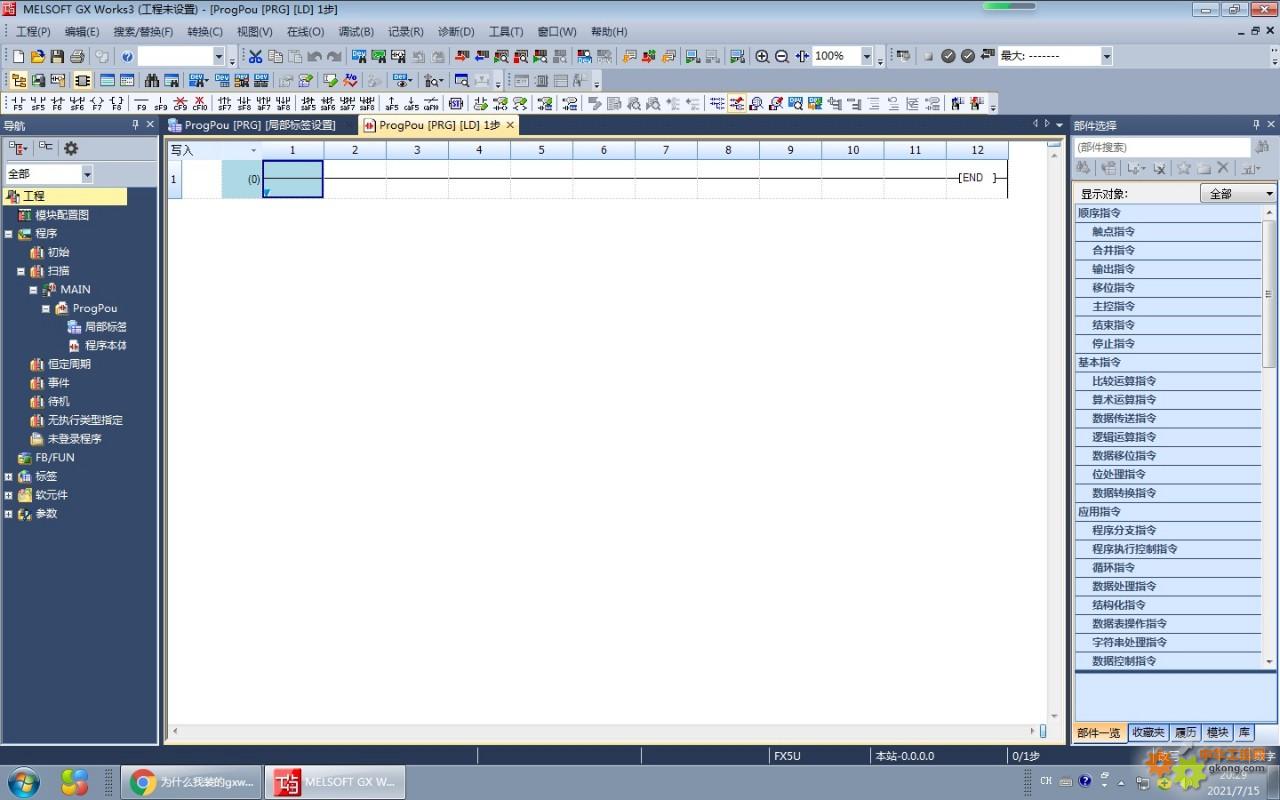This screenshot has width=1280, height=800.
Task: Click the Cut scissors icon
Action: (256, 56)
